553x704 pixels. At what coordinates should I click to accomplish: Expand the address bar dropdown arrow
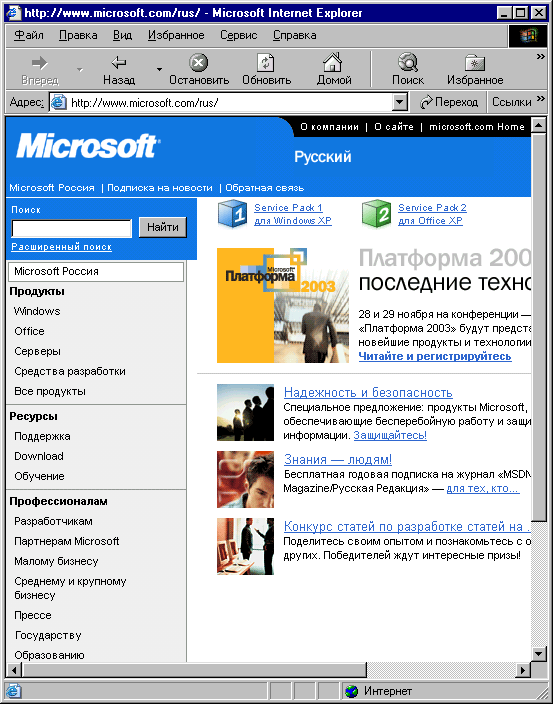[399, 102]
